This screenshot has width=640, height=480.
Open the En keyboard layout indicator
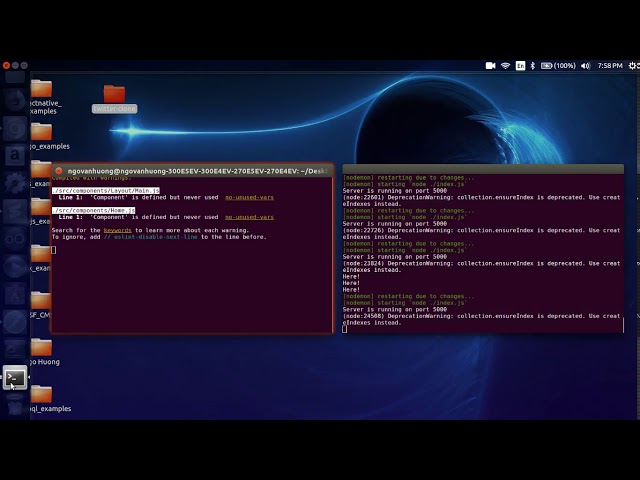[x=520, y=66]
